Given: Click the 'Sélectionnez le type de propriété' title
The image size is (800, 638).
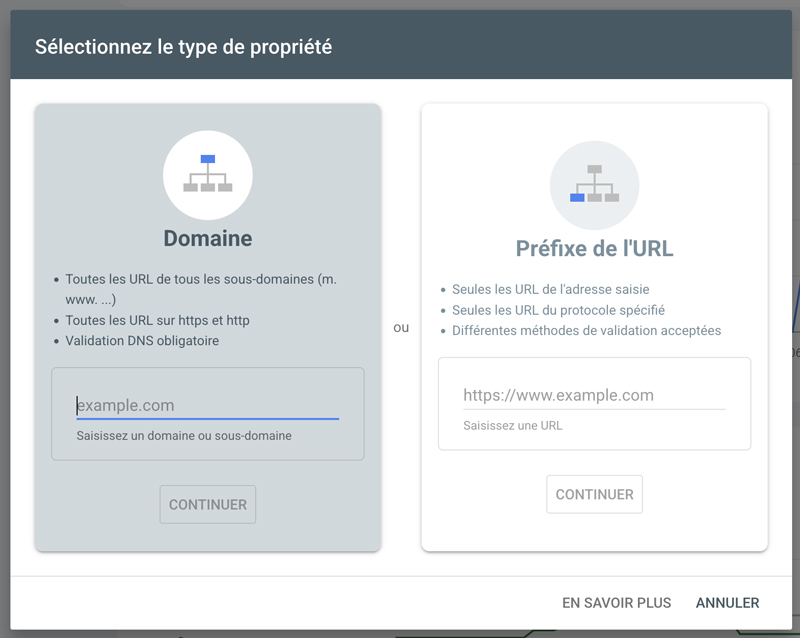Looking at the screenshot, I should click(183, 47).
